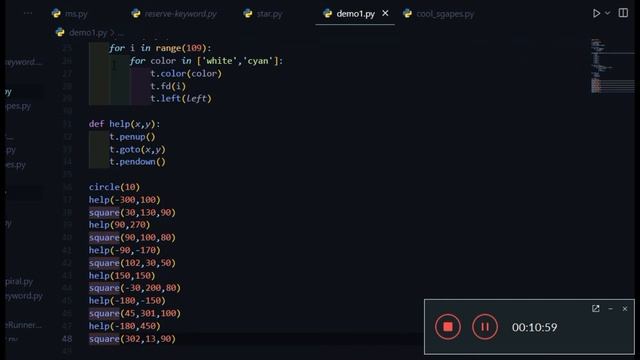
Task: Click line help(-180,-150)
Action: [127, 301]
